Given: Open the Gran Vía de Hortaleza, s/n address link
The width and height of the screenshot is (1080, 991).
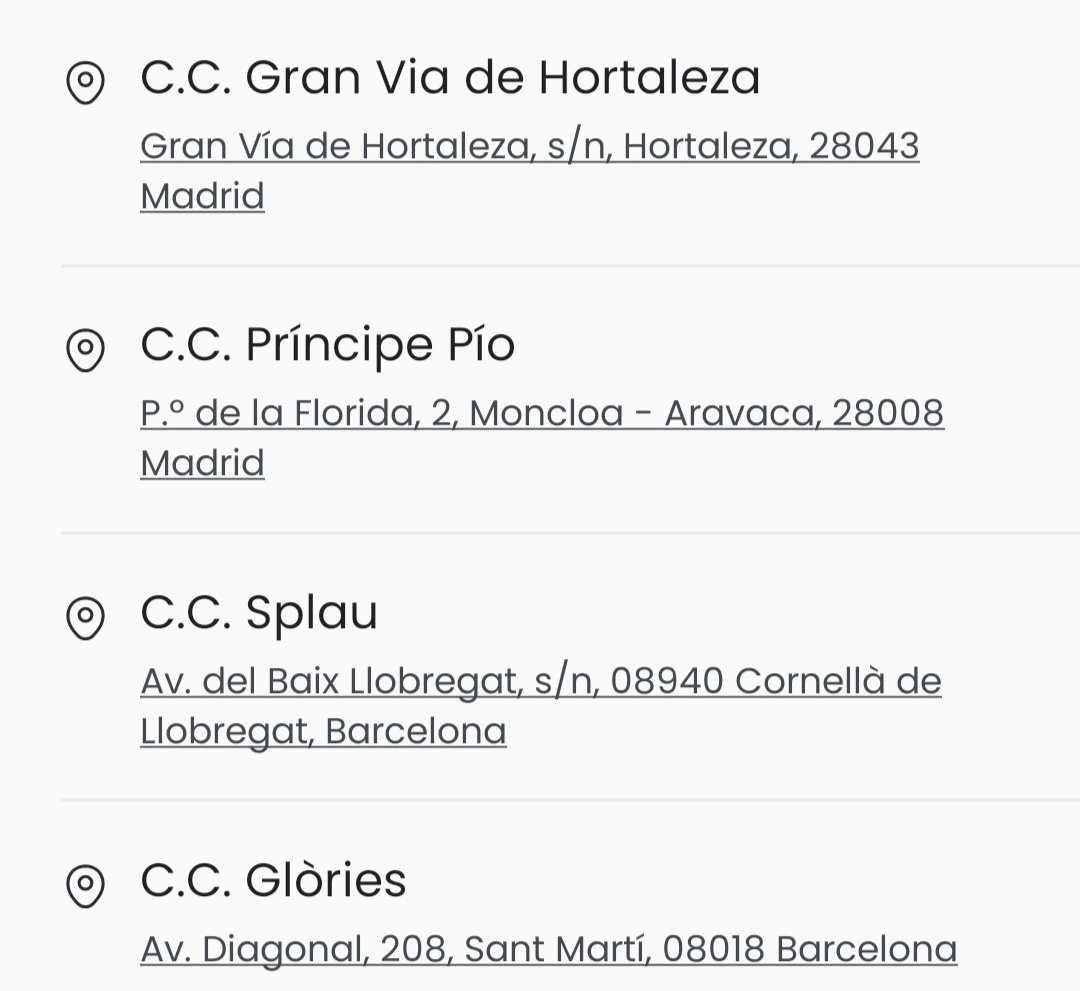Looking at the screenshot, I should point(530,171).
